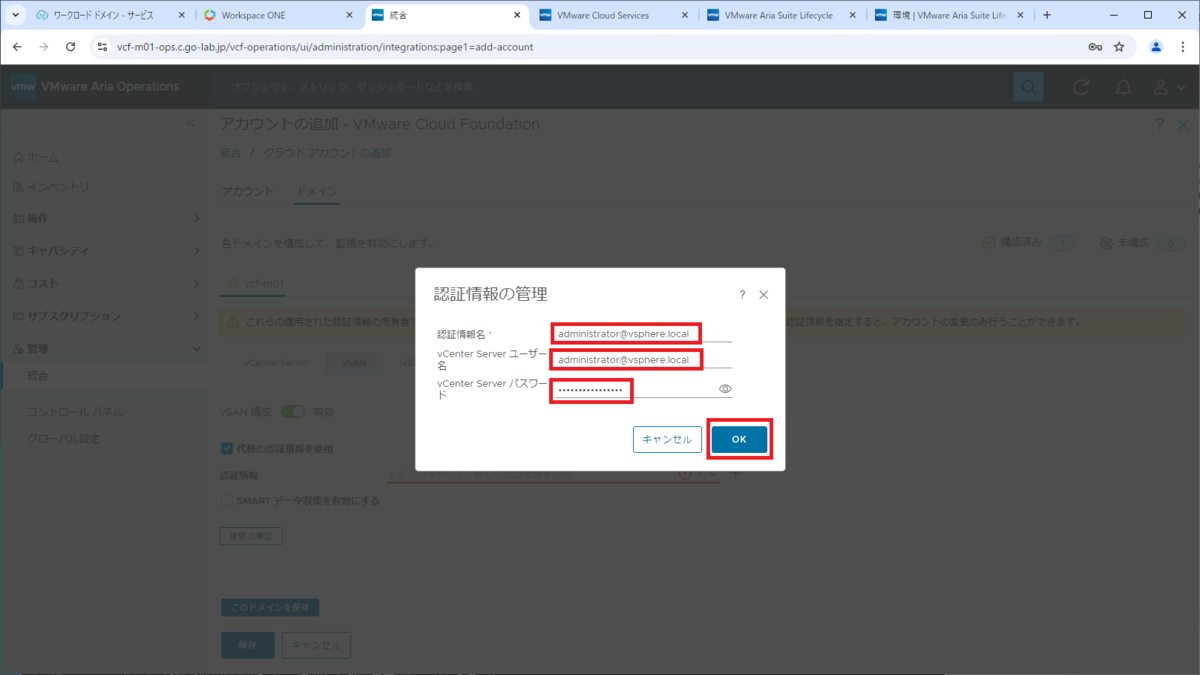This screenshot has height=675, width=1200.
Task: Collapse the left navigation with double chevron
Action: point(192,122)
